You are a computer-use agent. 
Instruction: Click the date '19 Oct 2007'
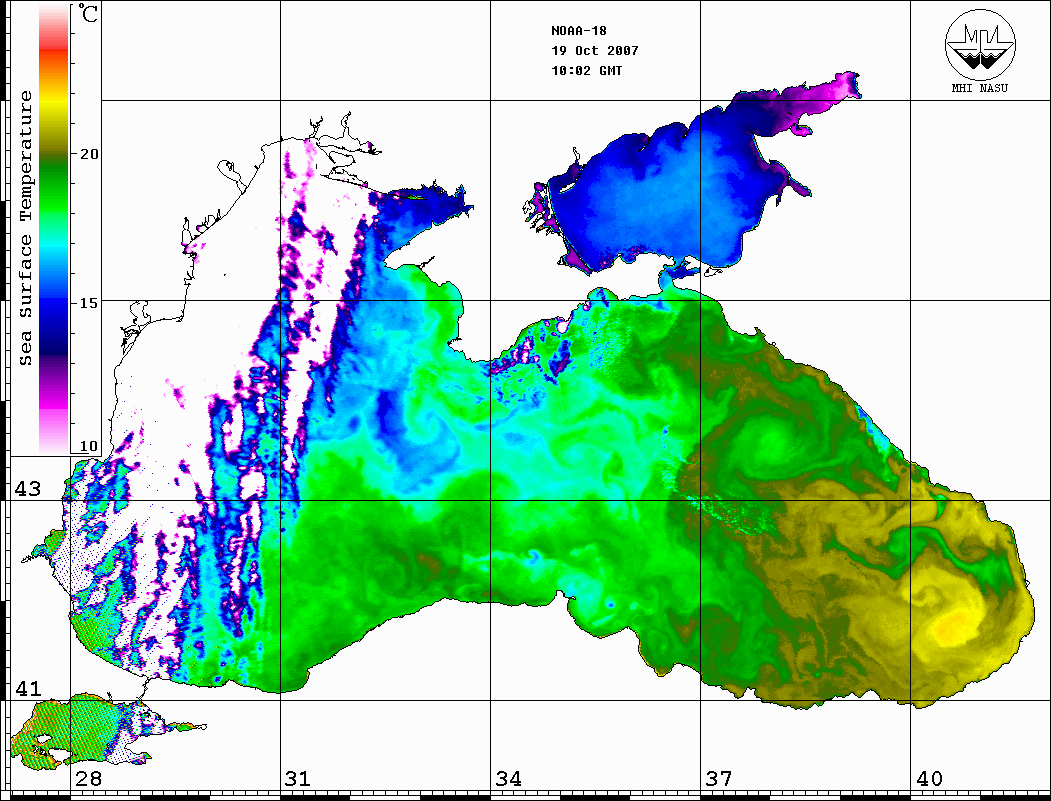(595, 50)
